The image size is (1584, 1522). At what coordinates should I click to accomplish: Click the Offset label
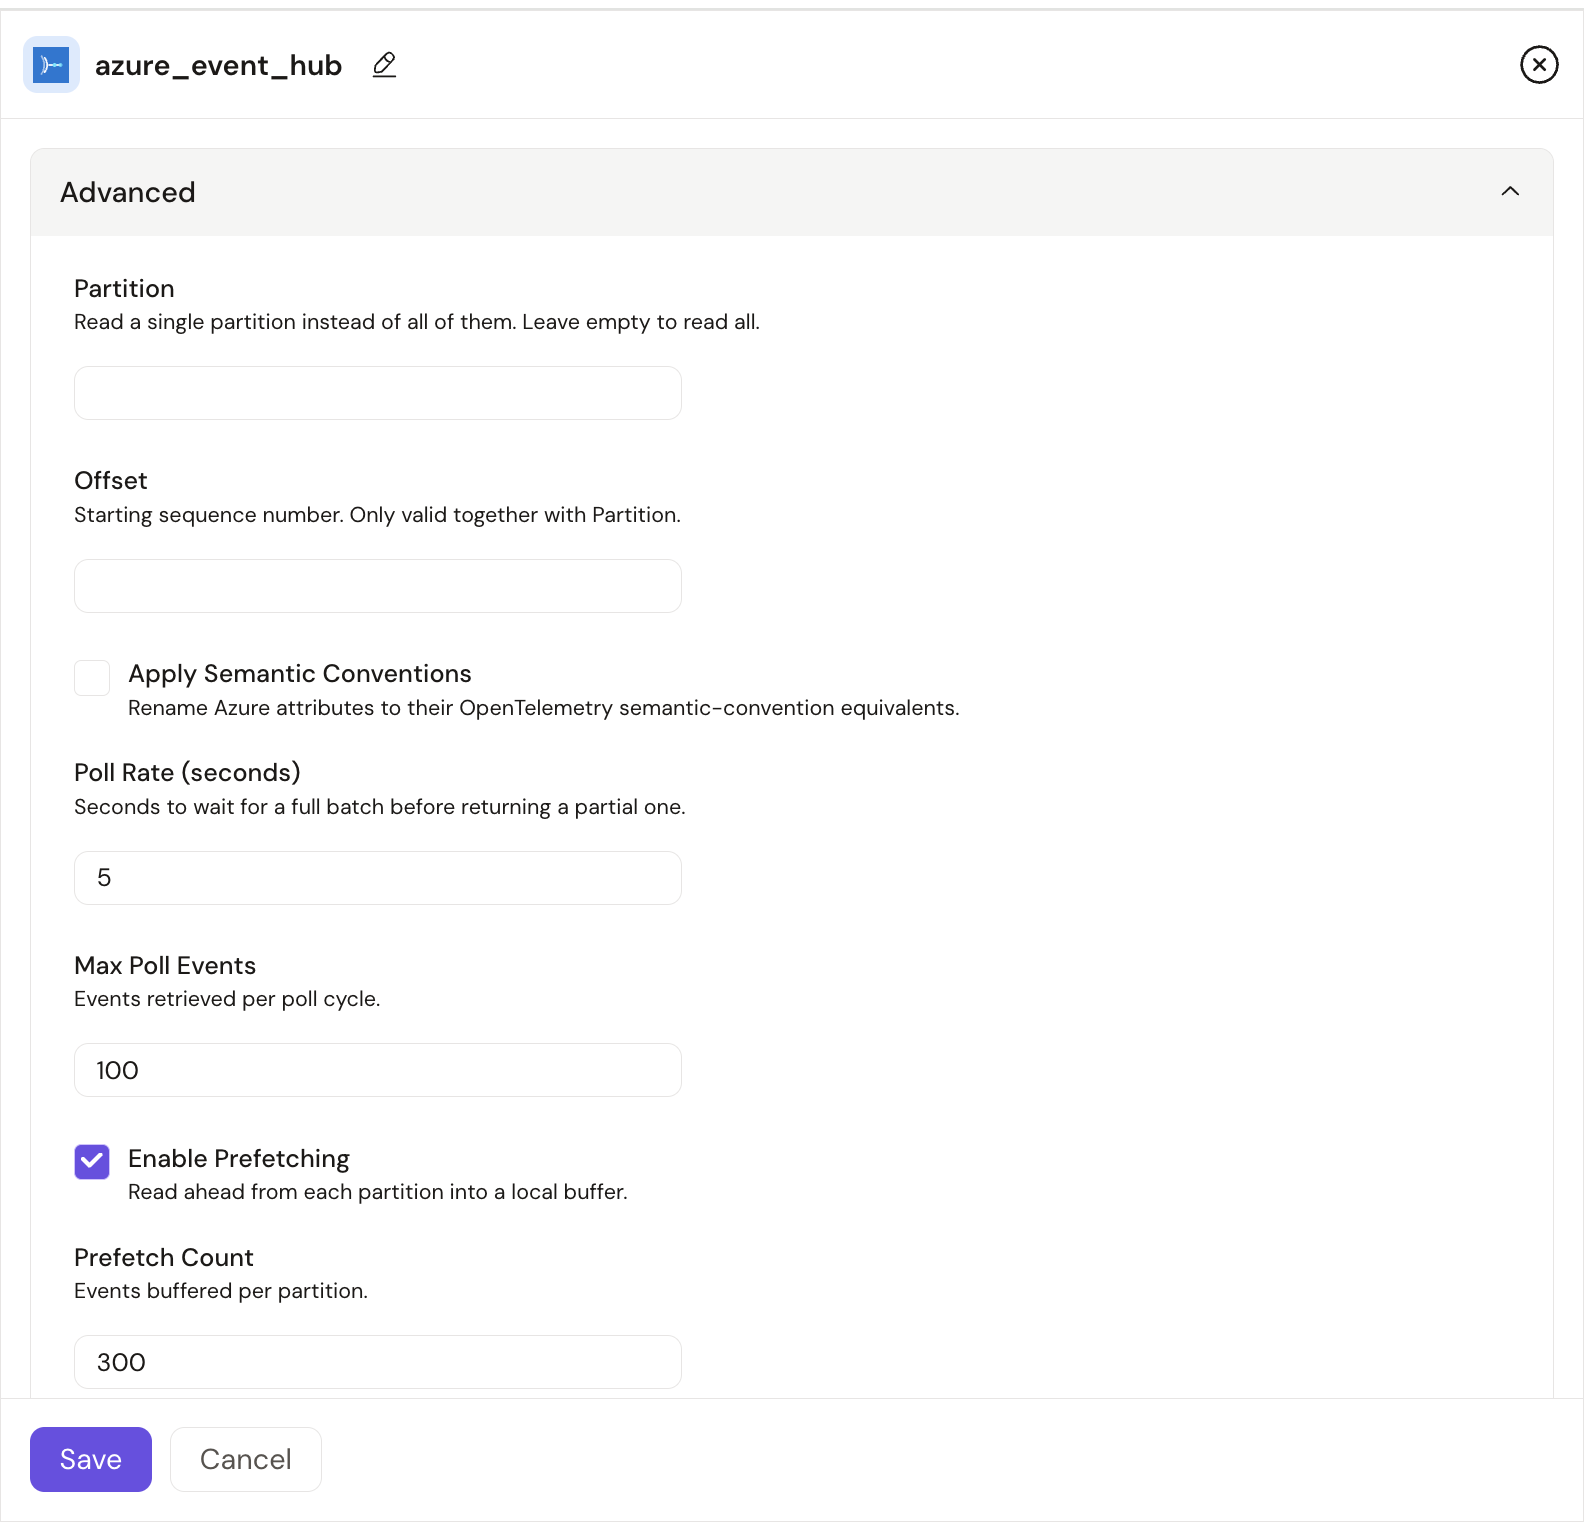[111, 481]
